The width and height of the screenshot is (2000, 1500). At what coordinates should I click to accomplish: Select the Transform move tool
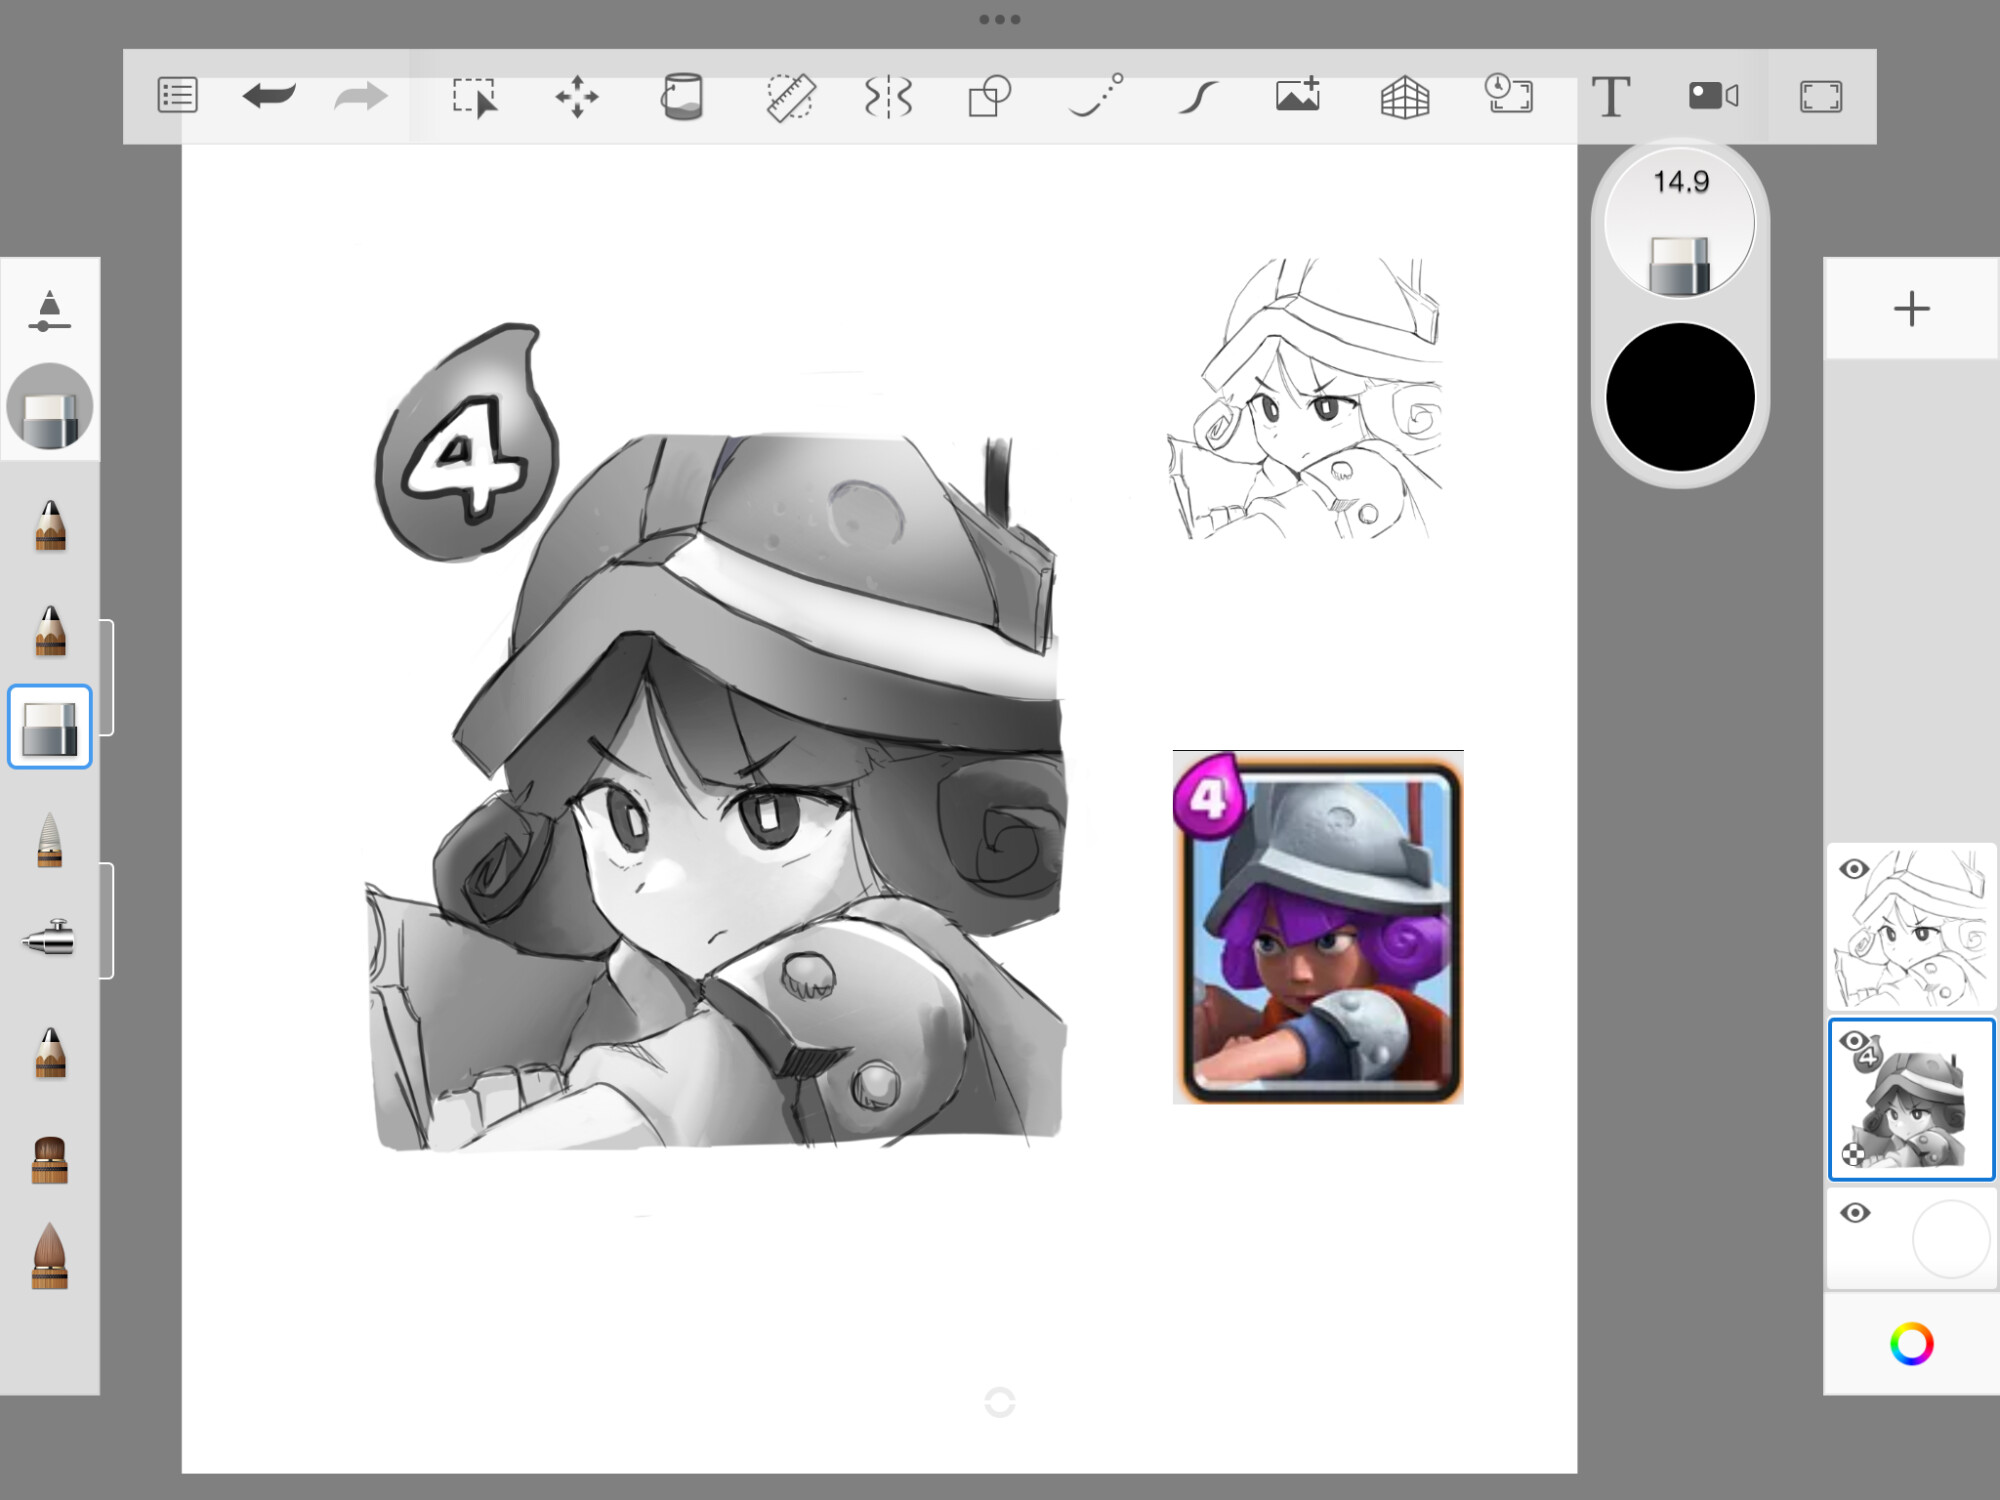click(x=577, y=97)
